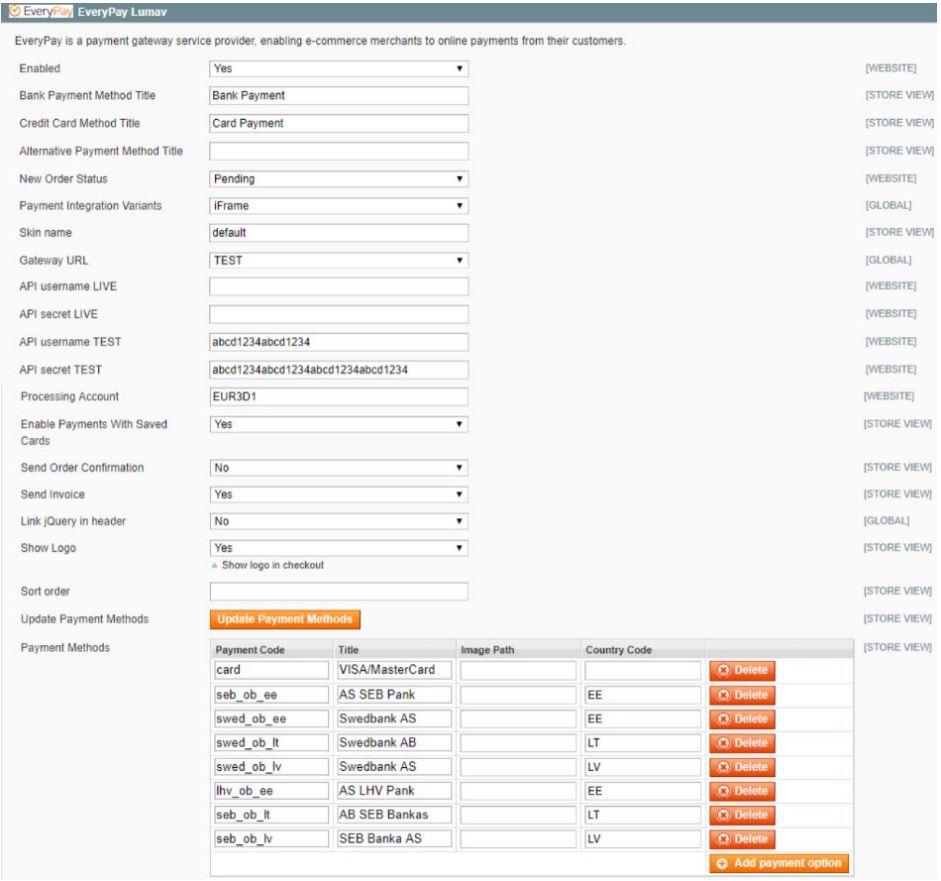Screen dimensions: 941x881
Task: Click Credit Card Method Title field
Action: point(338,123)
